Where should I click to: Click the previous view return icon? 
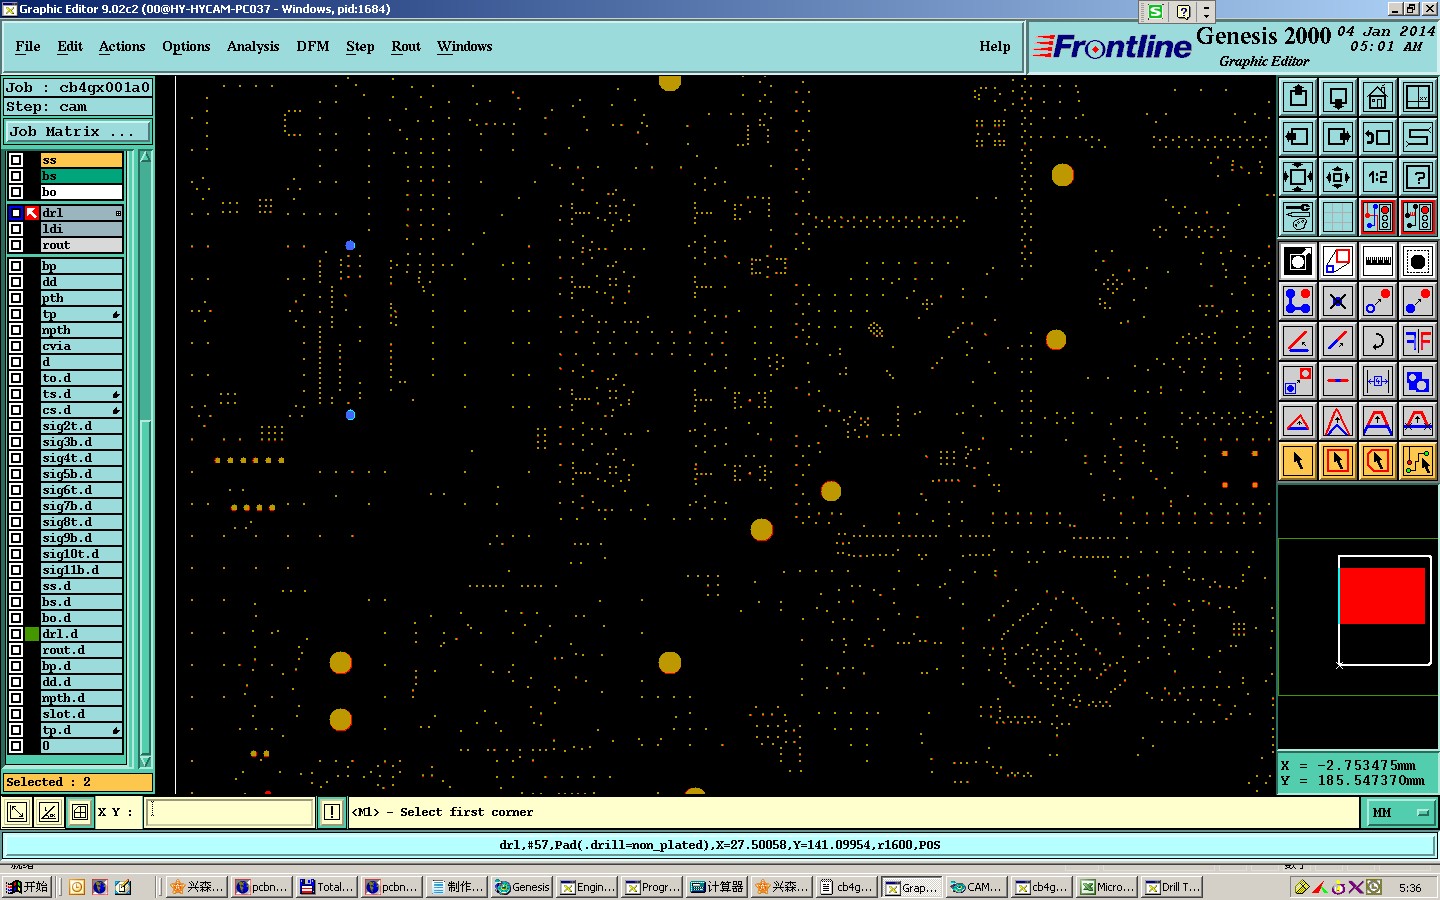tap(1378, 137)
